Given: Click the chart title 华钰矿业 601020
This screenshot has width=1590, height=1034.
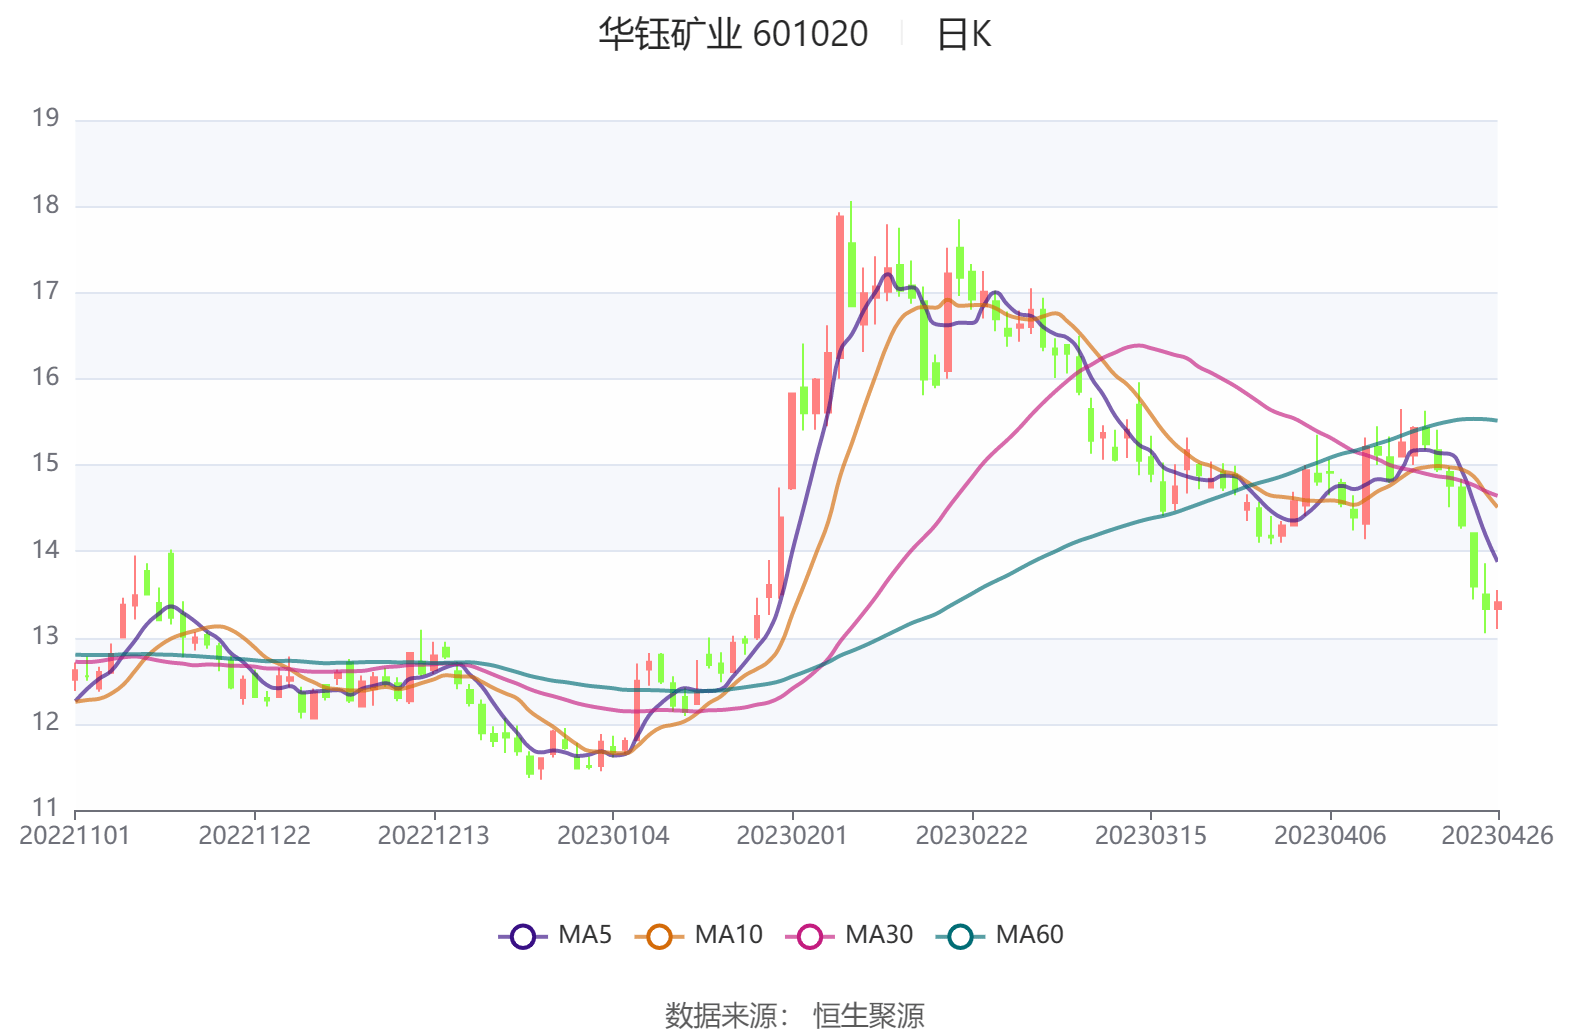Looking at the screenshot, I should [733, 34].
